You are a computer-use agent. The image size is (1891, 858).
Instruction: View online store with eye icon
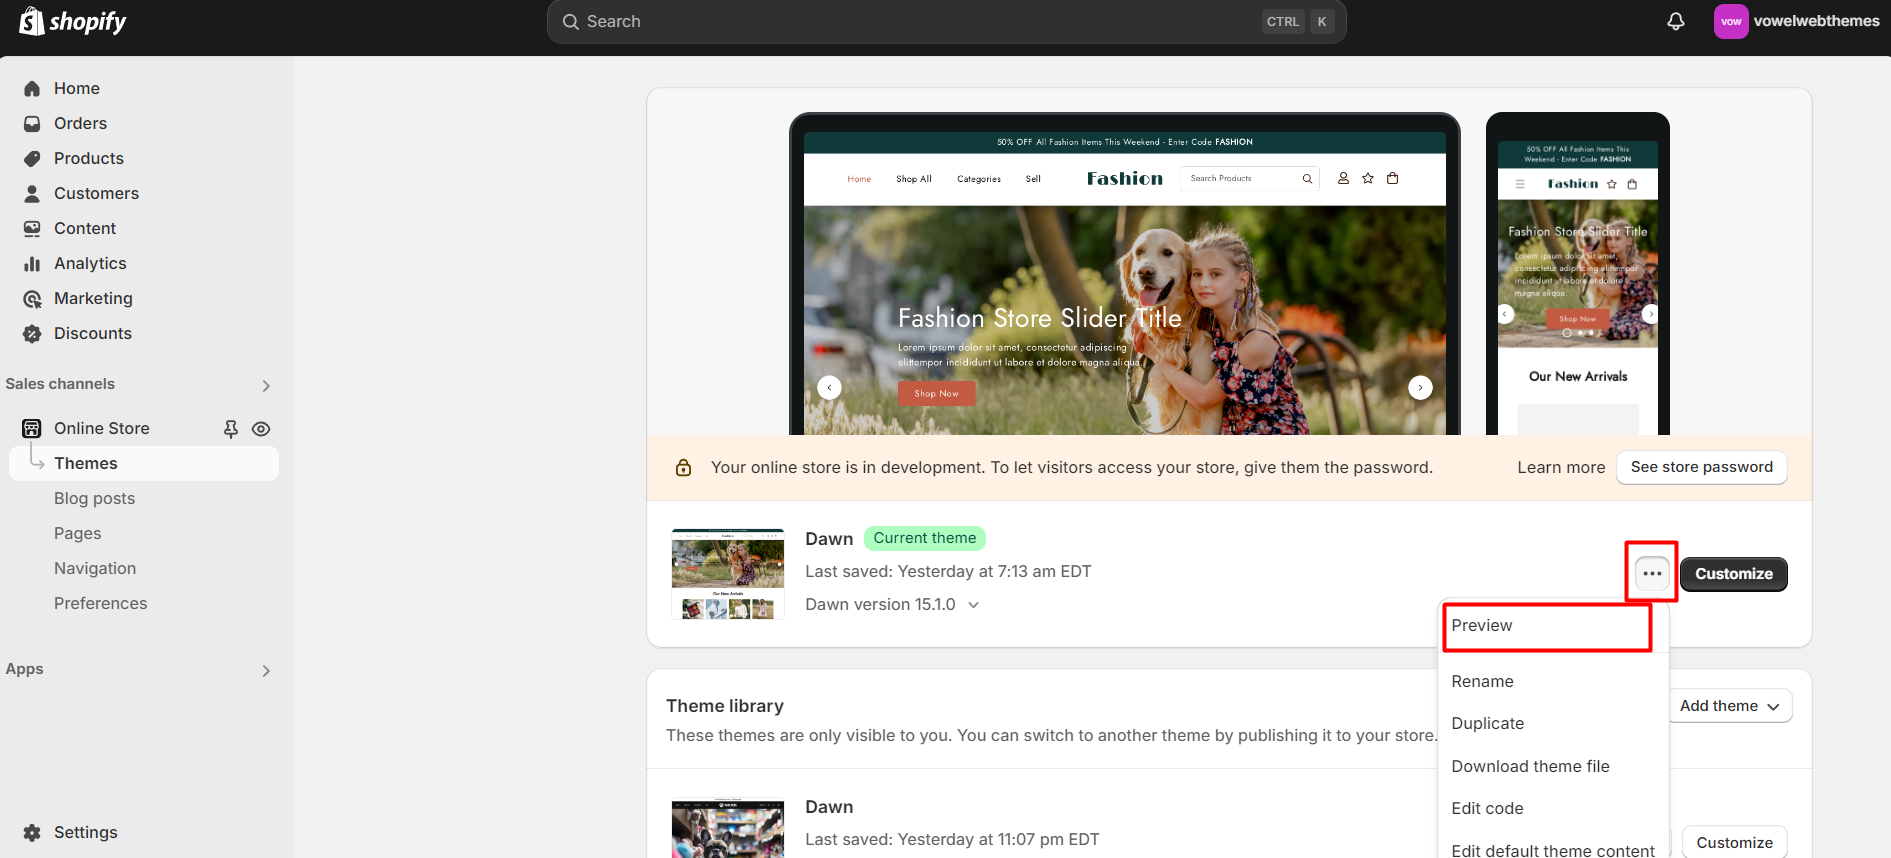coord(261,429)
